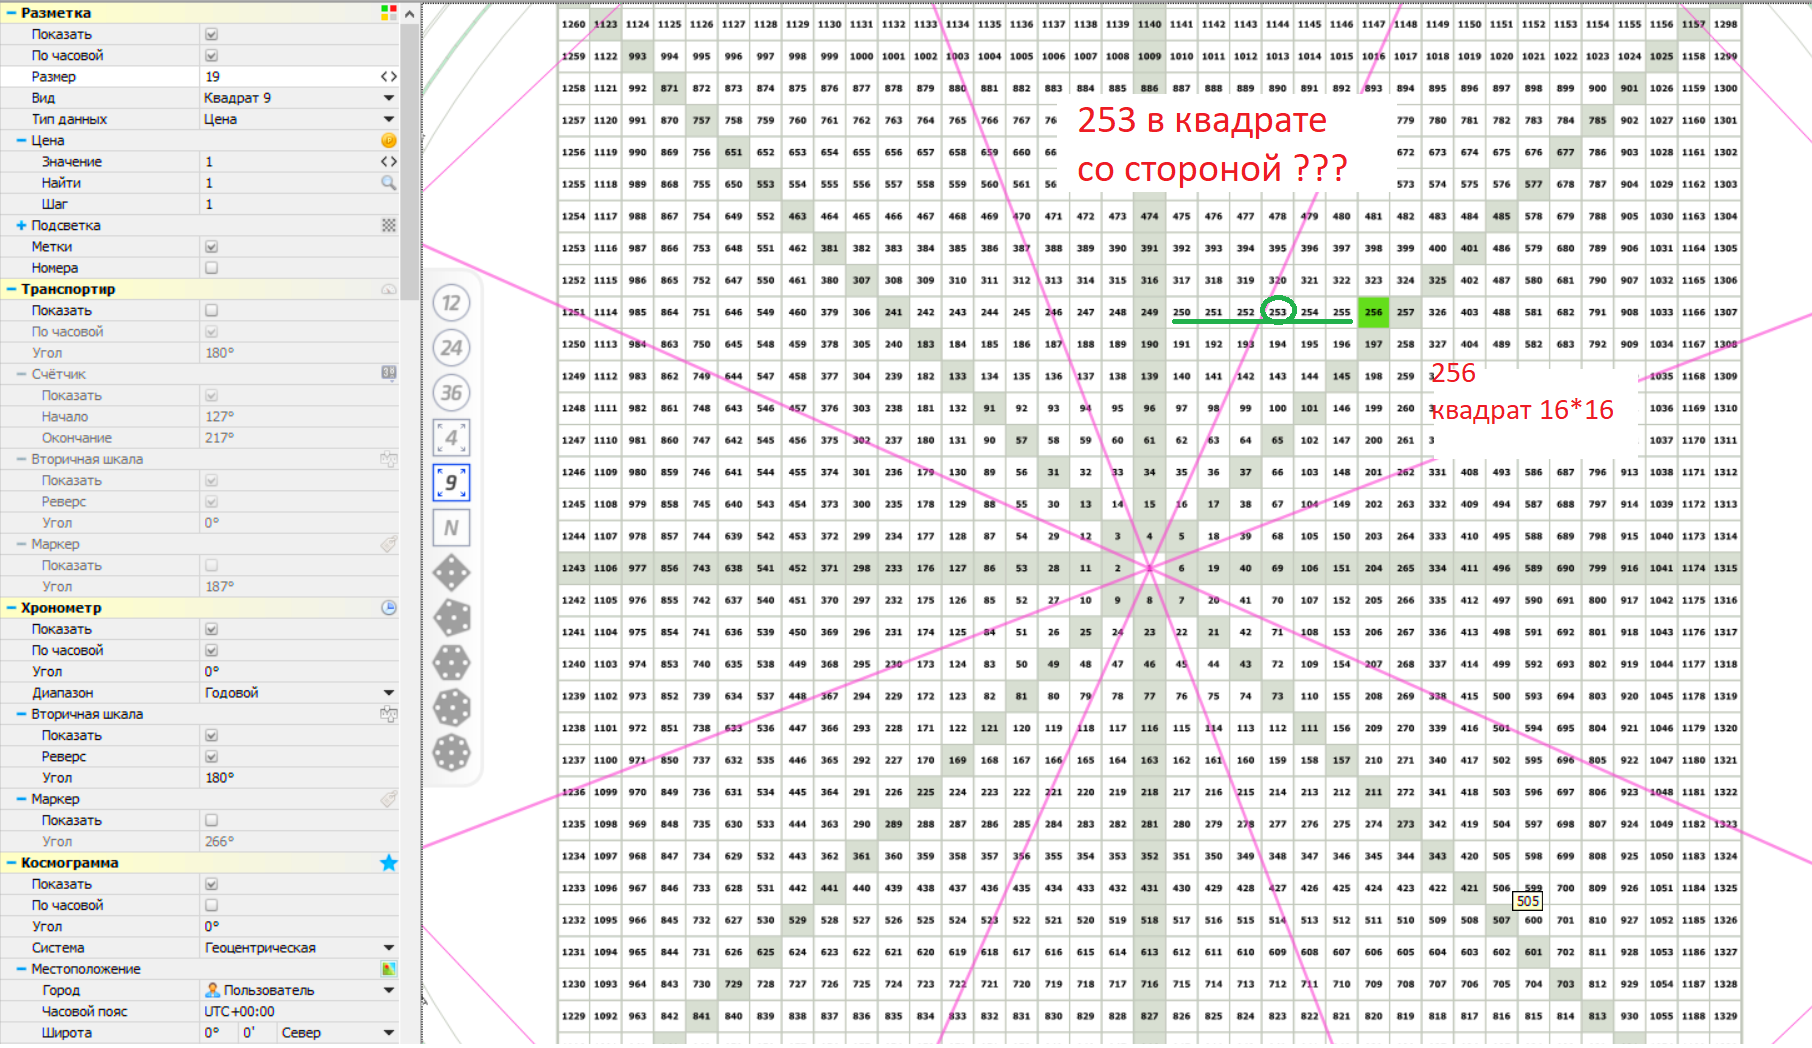This screenshot has width=1812, height=1048.
Task: Toggle Показать checkbox under Хронометр
Action: (211, 629)
